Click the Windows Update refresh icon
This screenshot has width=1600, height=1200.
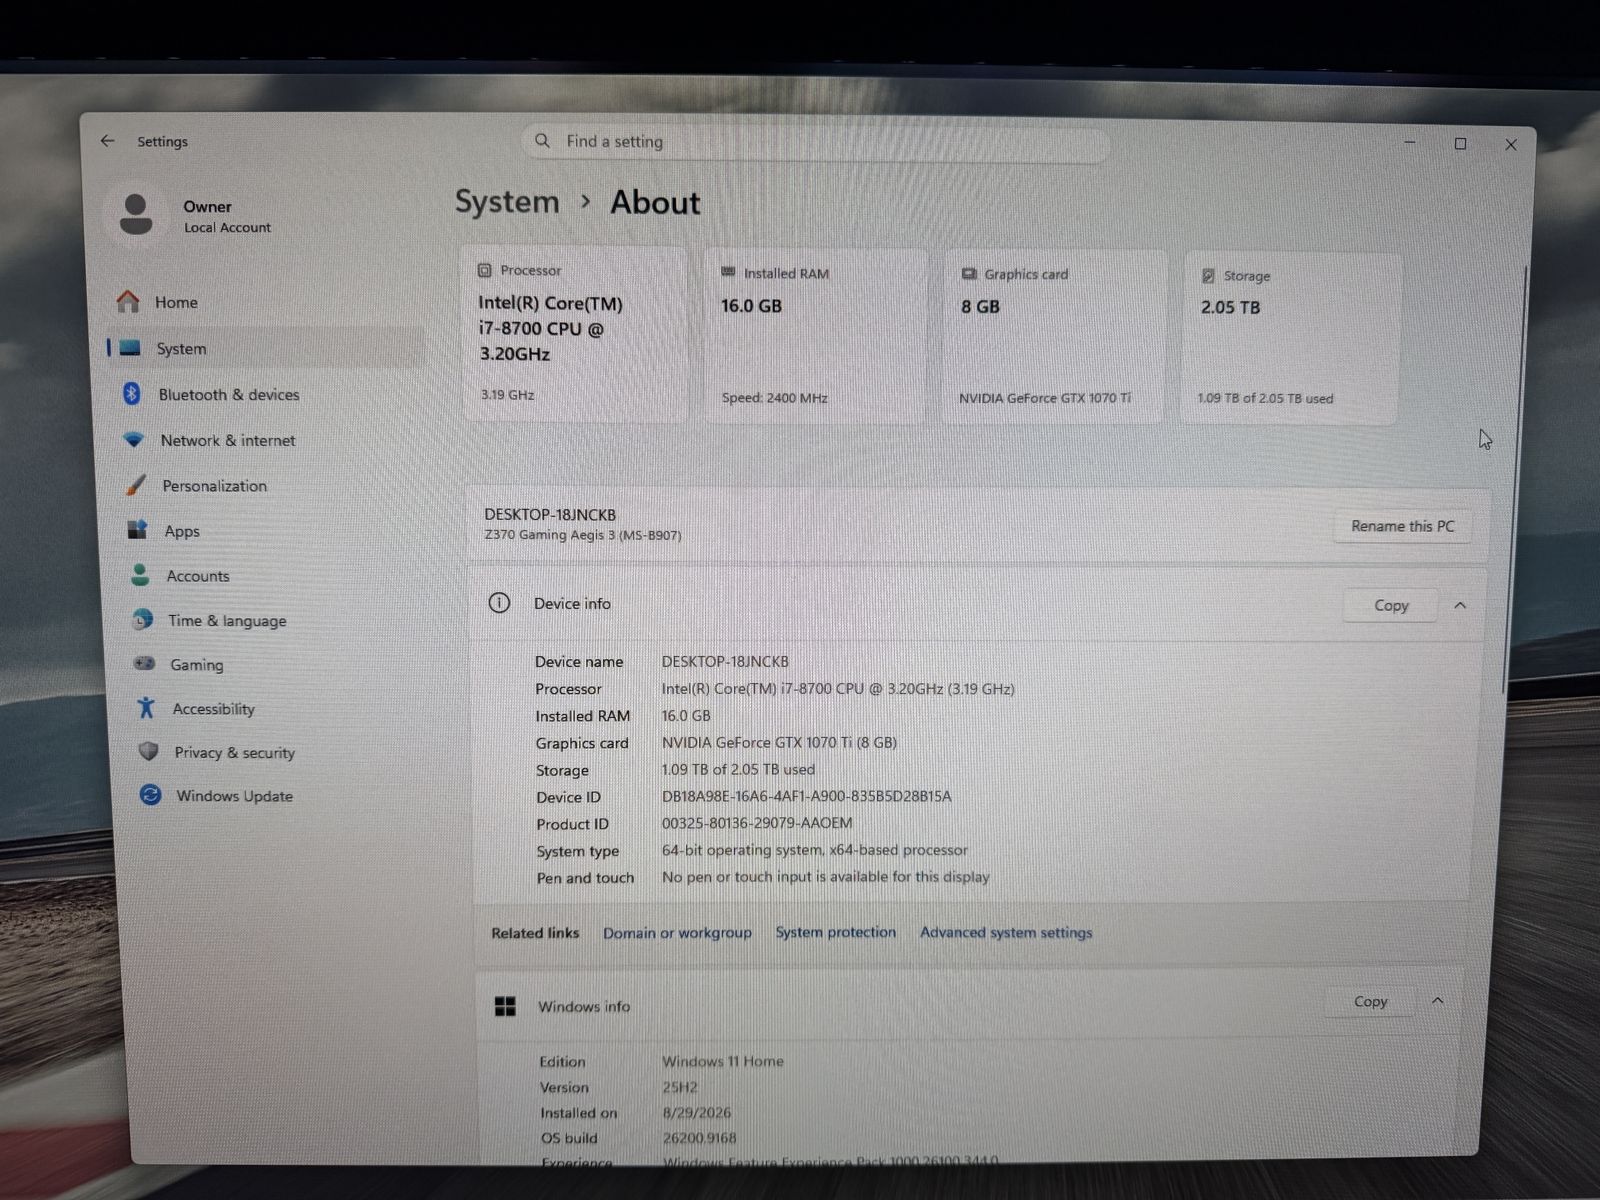(x=150, y=795)
